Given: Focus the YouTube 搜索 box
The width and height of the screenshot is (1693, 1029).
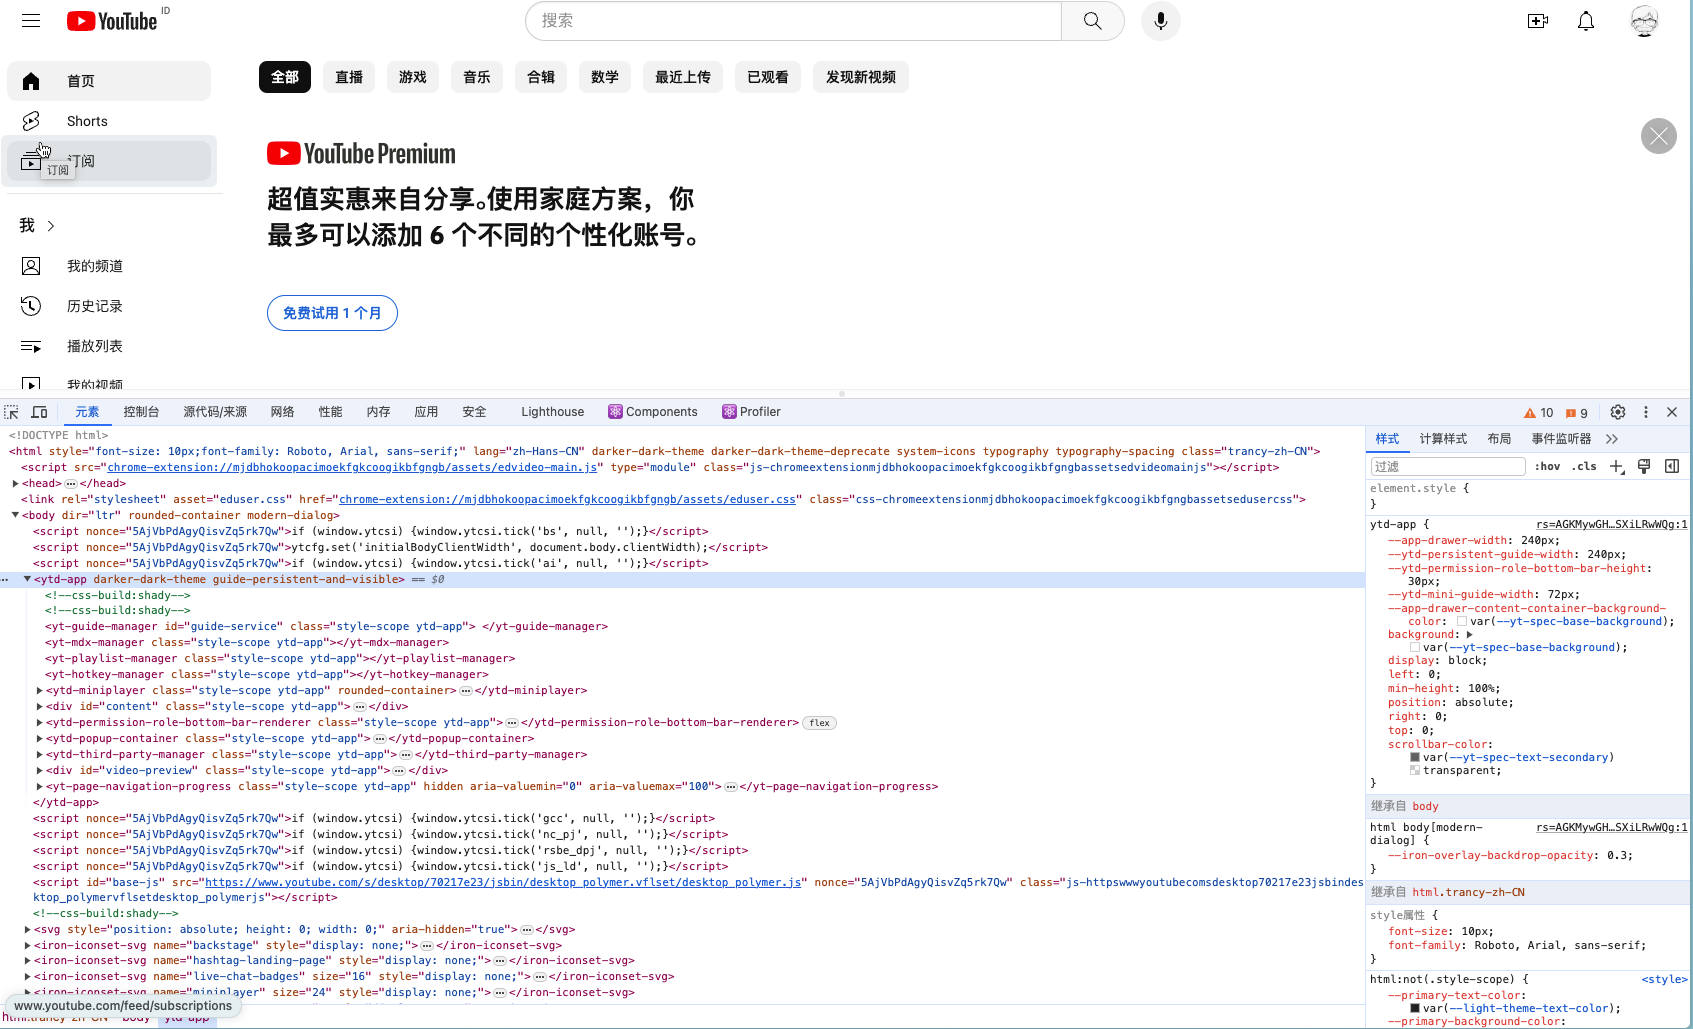Looking at the screenshot, I should [793, 21].
